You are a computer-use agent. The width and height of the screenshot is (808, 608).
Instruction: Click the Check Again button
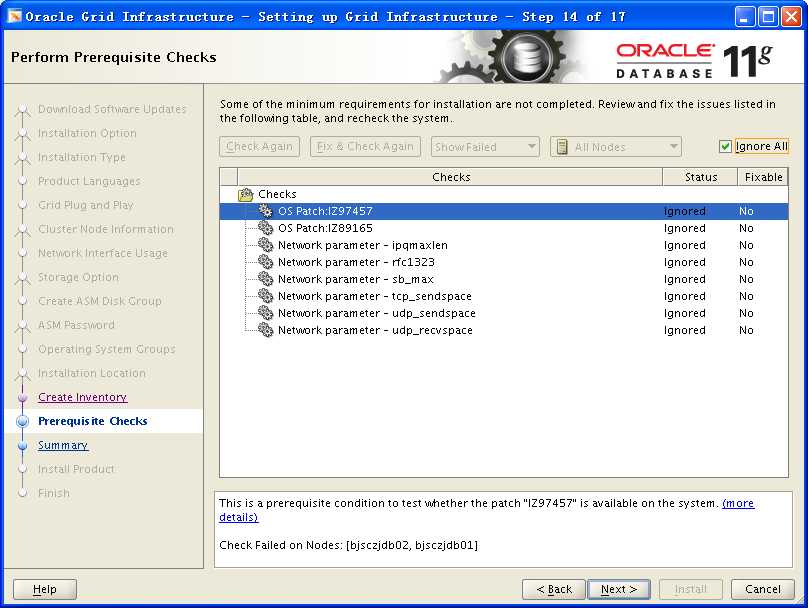259,147
